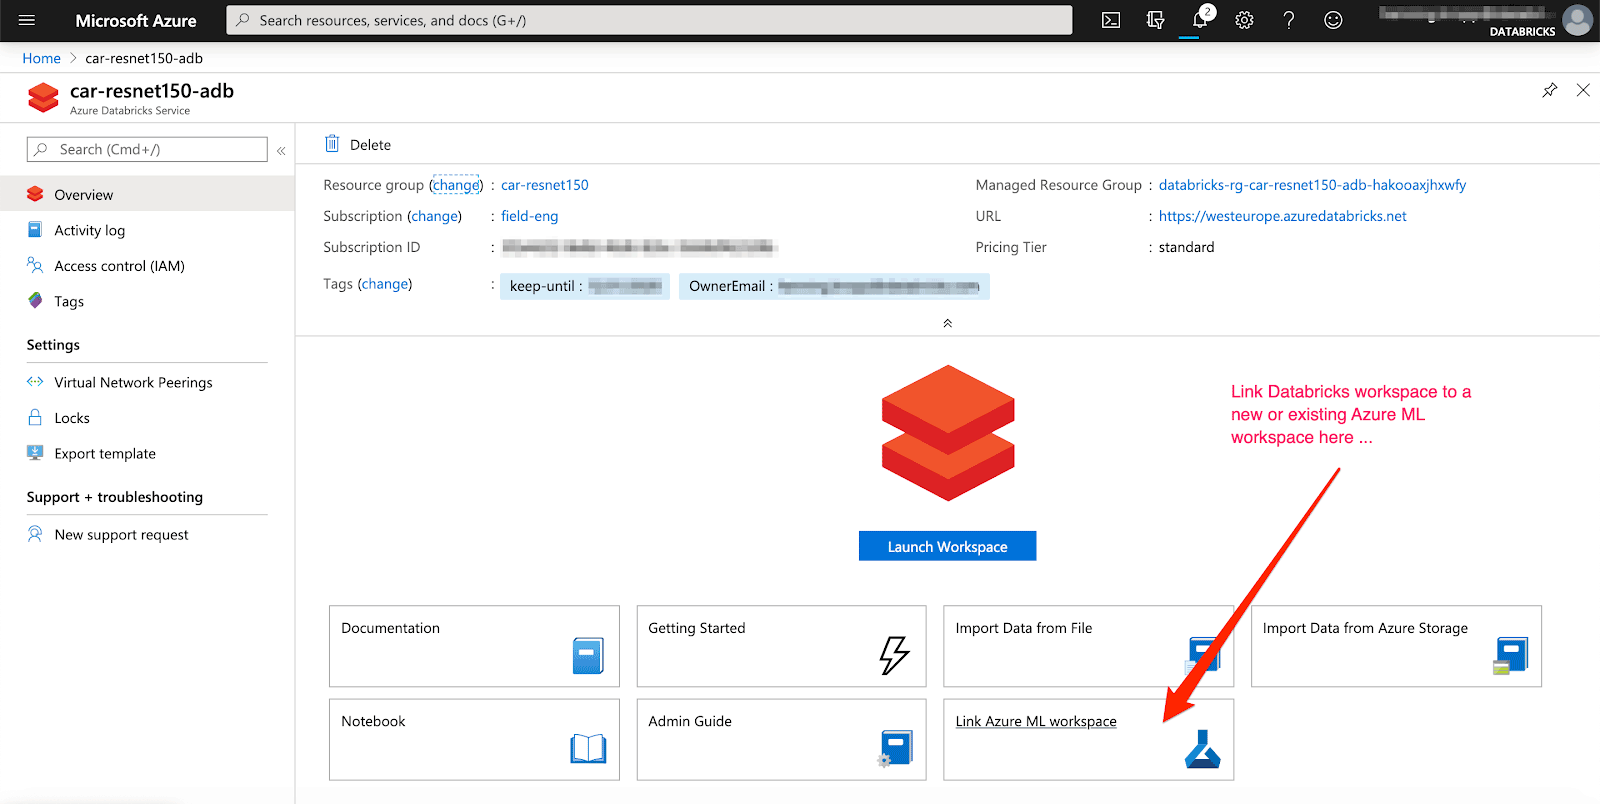This screenshot has width=1600, height=804.
Task: Collapse the essentials section with the chevron
Action: pos(947,323)
